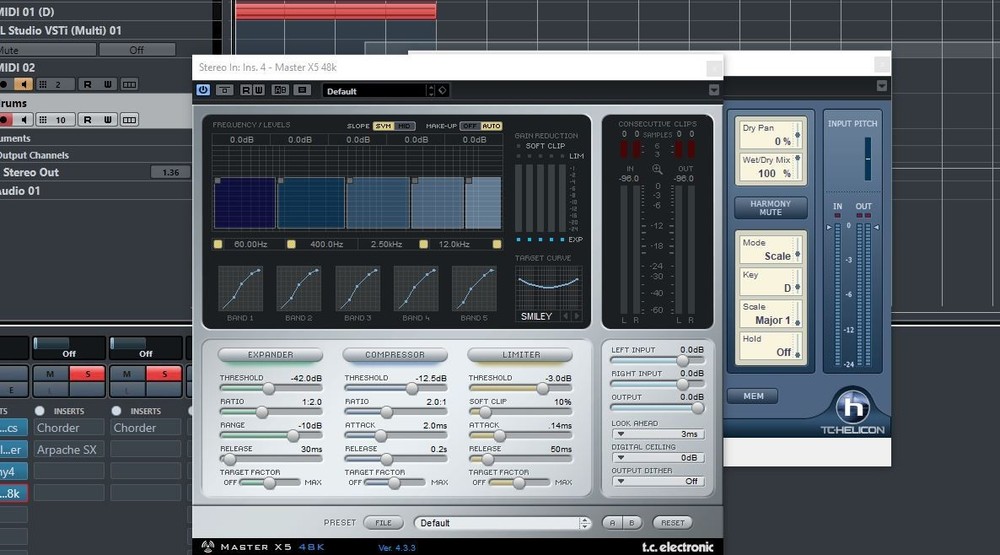Click the Band 3 curve thumbnail
1000x555 pixels.
(357, 288)
